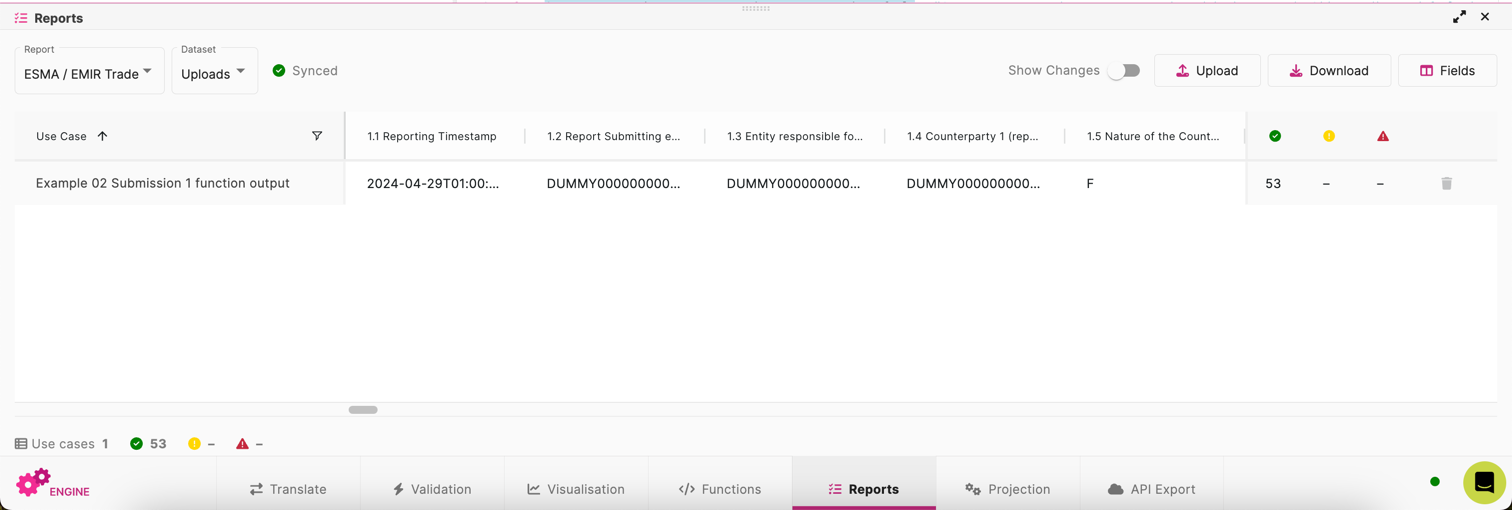The width and height of the screenshot is (1512, 510).
Task: Click the yellow warning status column header
Action: click(1328, 136)
